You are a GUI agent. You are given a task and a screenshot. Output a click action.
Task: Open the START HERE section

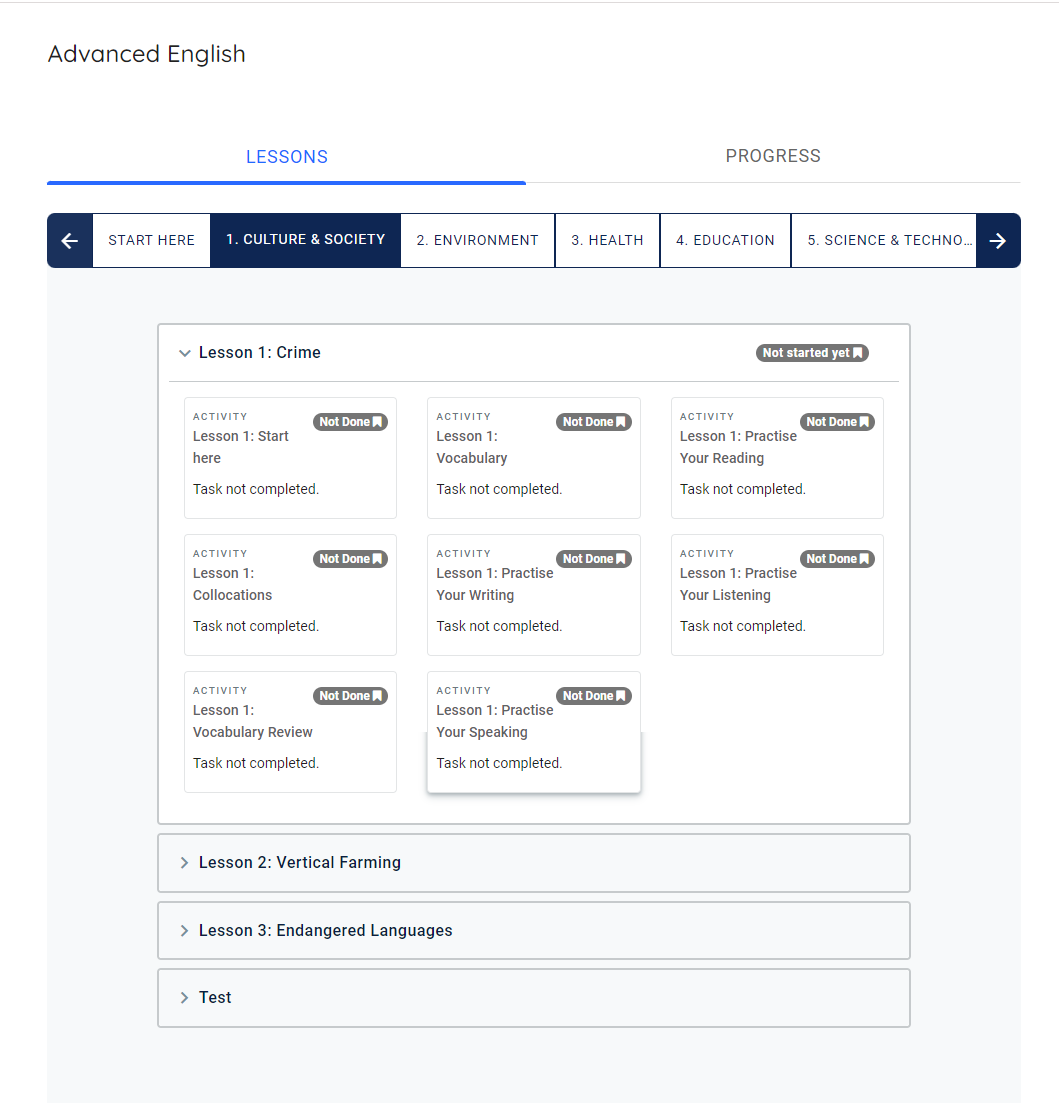[151, 240]
